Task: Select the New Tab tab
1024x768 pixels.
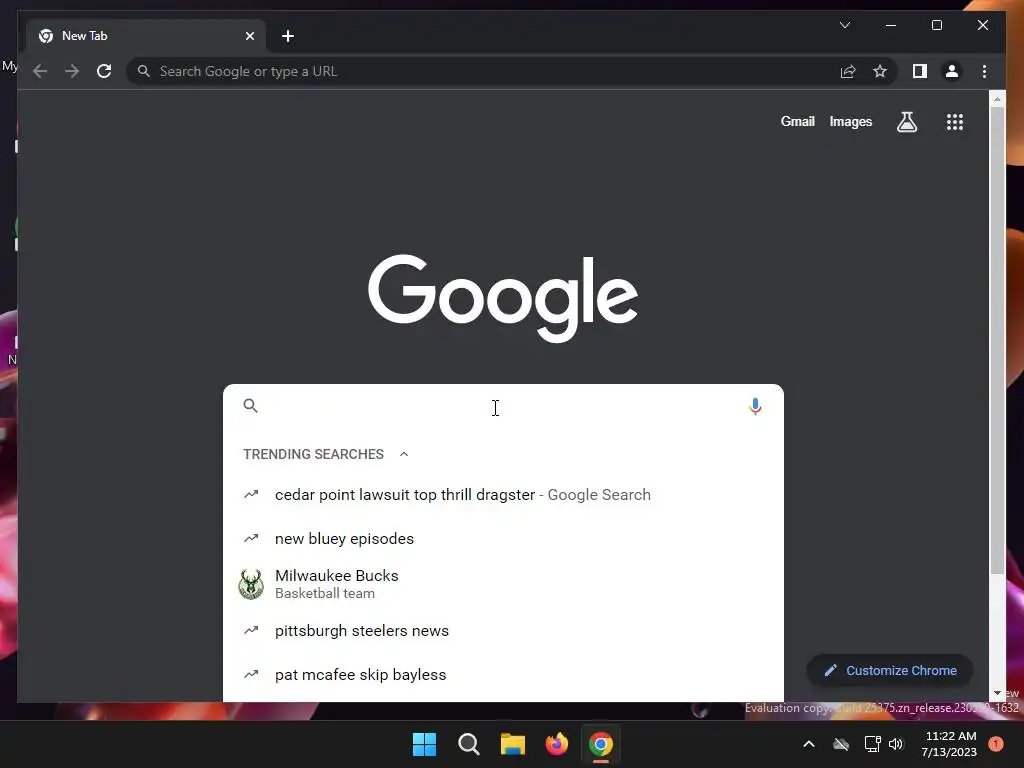Action: tap(146, 36)
